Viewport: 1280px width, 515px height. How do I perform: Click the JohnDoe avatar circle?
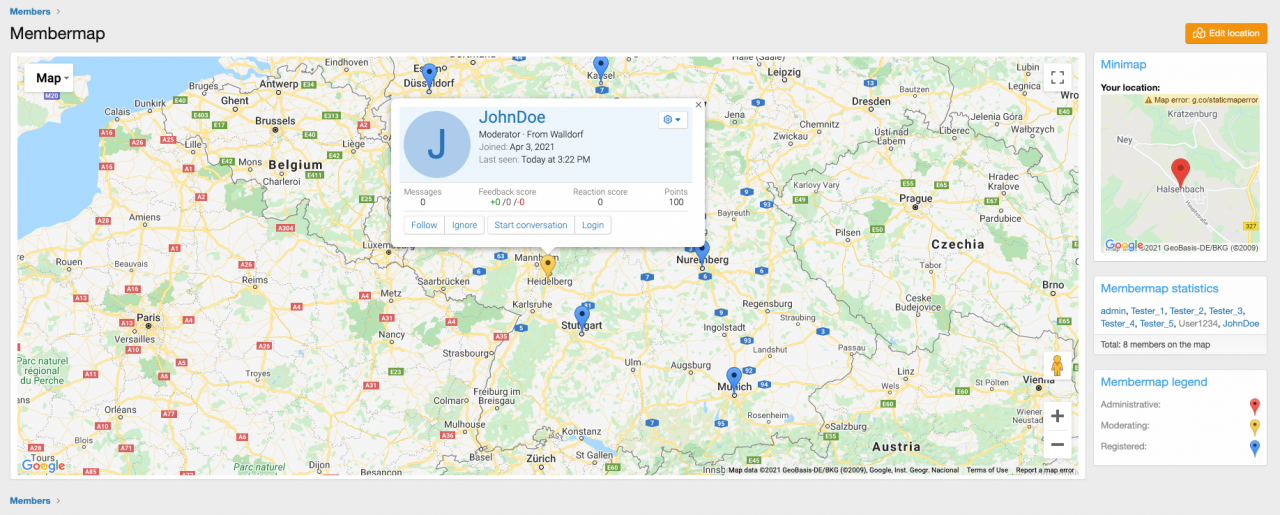437,145
